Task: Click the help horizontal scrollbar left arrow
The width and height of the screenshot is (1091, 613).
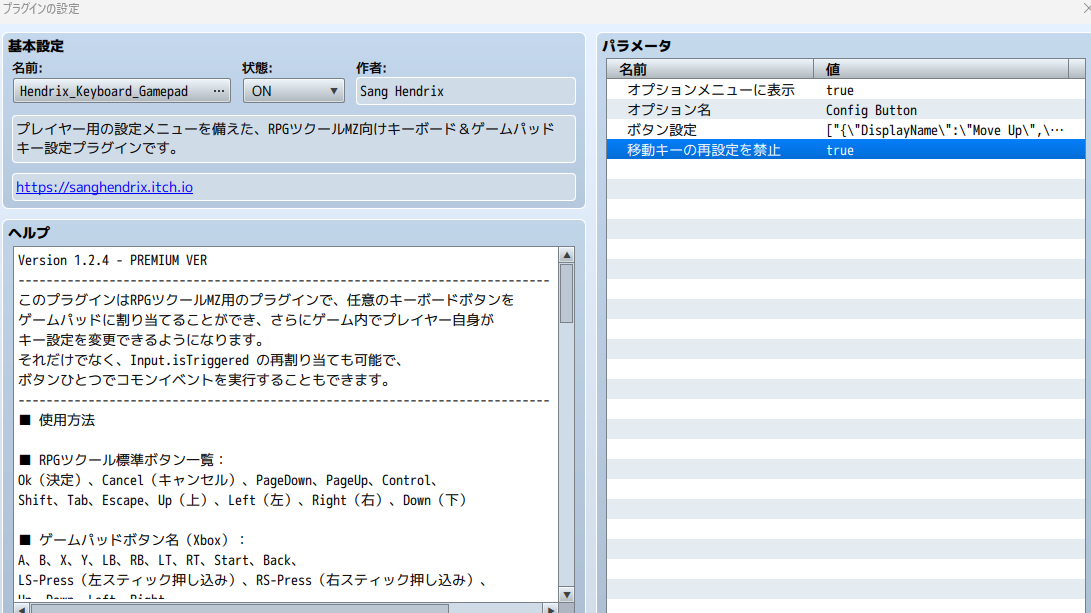Action: pyautogui.click(x=20, y=607)
